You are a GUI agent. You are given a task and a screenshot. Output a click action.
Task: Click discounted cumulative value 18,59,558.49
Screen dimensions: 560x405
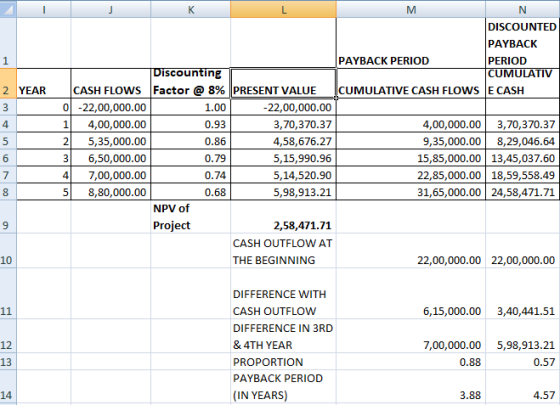tap(522, 175)
